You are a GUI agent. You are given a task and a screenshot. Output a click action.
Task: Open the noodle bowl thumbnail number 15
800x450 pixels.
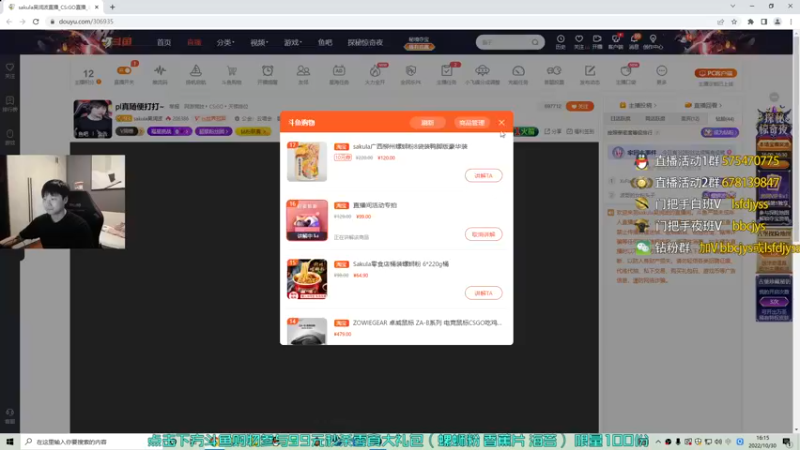pyautogui.click(x=307, y=279)
